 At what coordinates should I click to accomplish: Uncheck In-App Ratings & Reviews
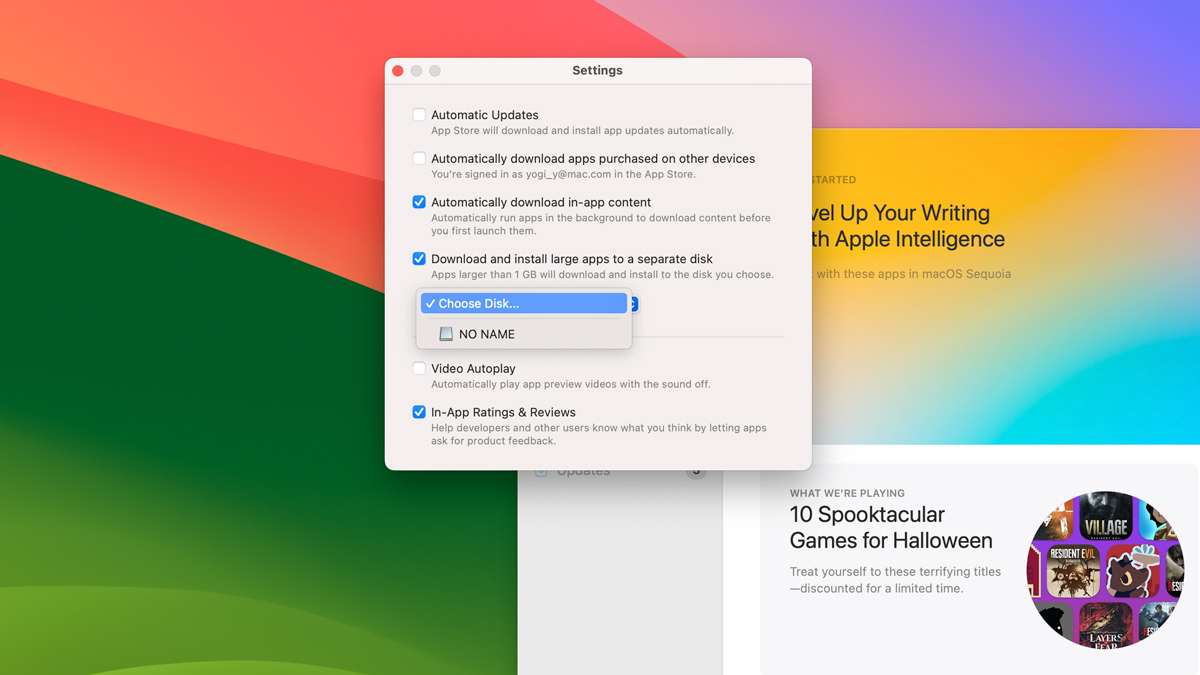[x=419, y=412]
